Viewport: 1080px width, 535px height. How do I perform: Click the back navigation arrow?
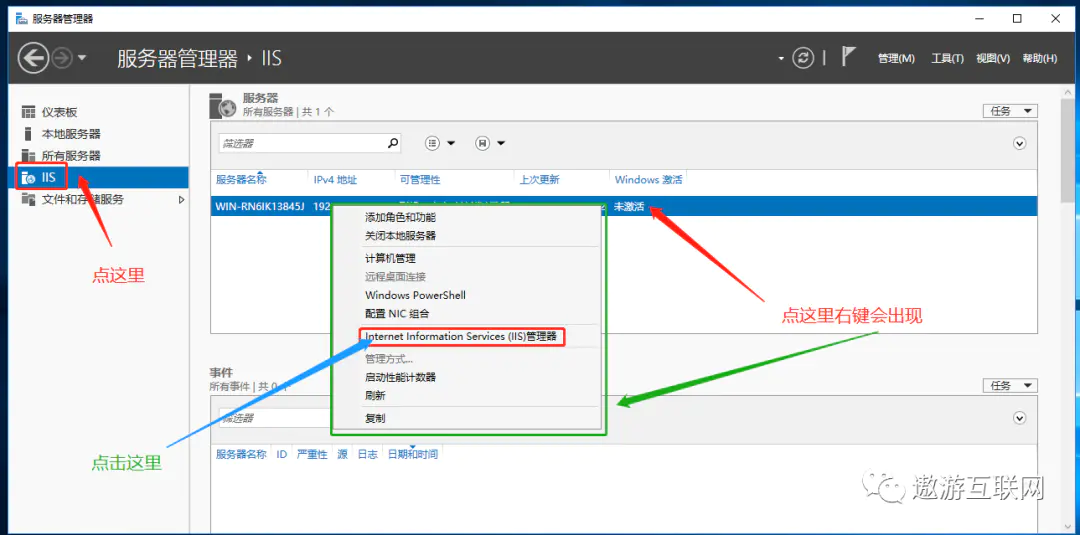tap(31, 59)
